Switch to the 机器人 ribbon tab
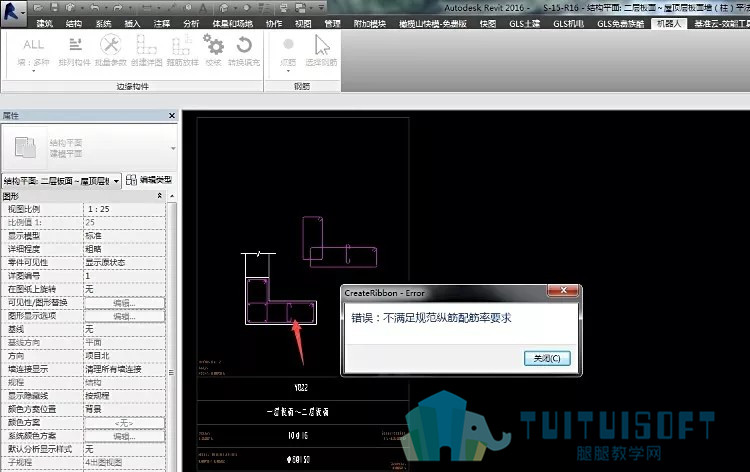Screen dimensions: 750x472 [668, 23]
